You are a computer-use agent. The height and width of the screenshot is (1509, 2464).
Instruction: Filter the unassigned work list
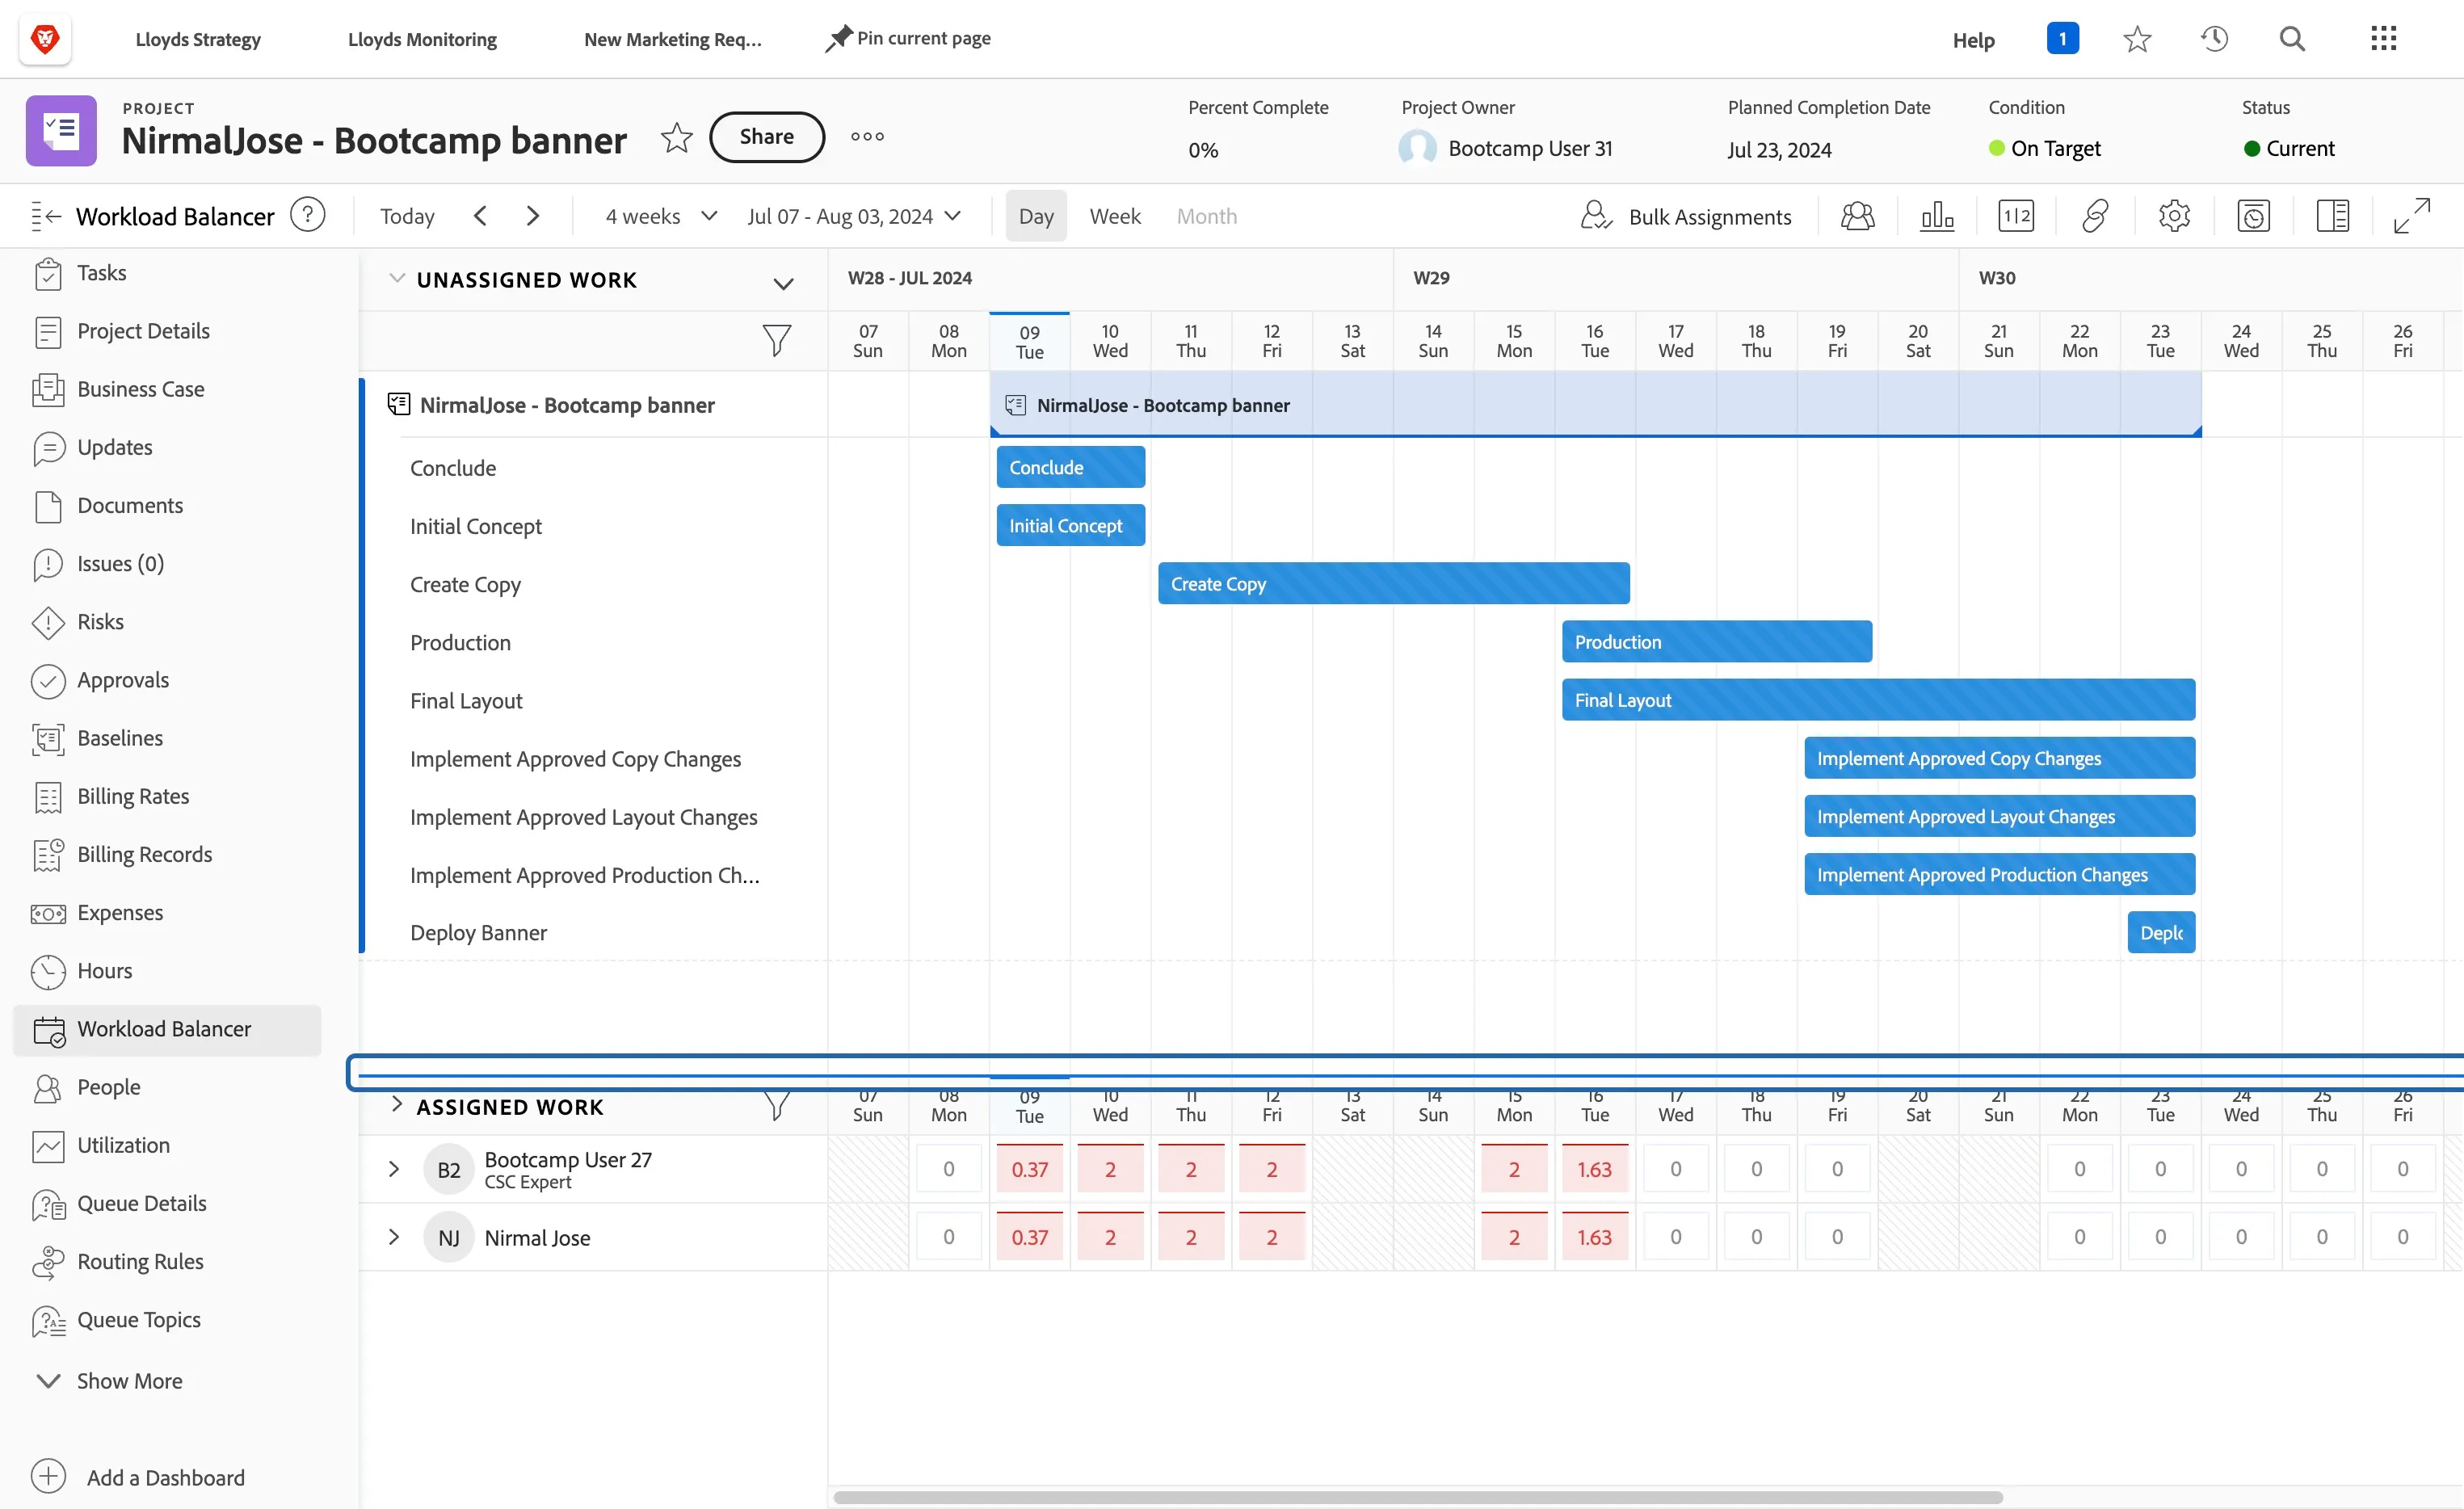pos(776,340)
